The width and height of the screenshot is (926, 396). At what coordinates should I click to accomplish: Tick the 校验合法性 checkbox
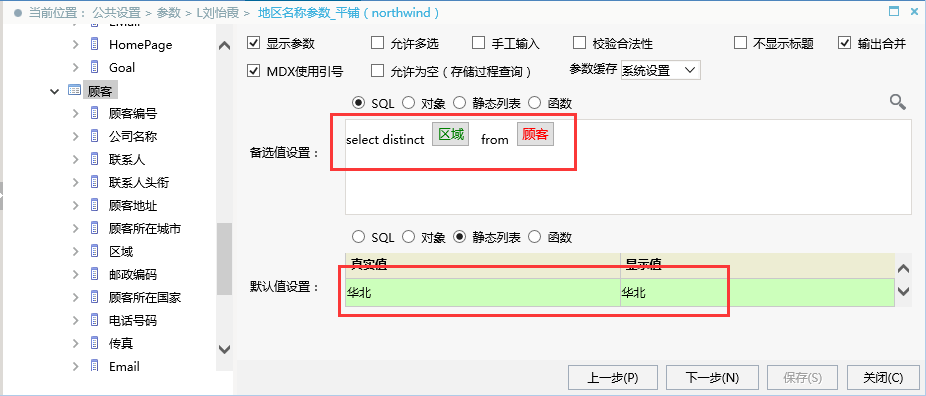[x=579, y=43]
